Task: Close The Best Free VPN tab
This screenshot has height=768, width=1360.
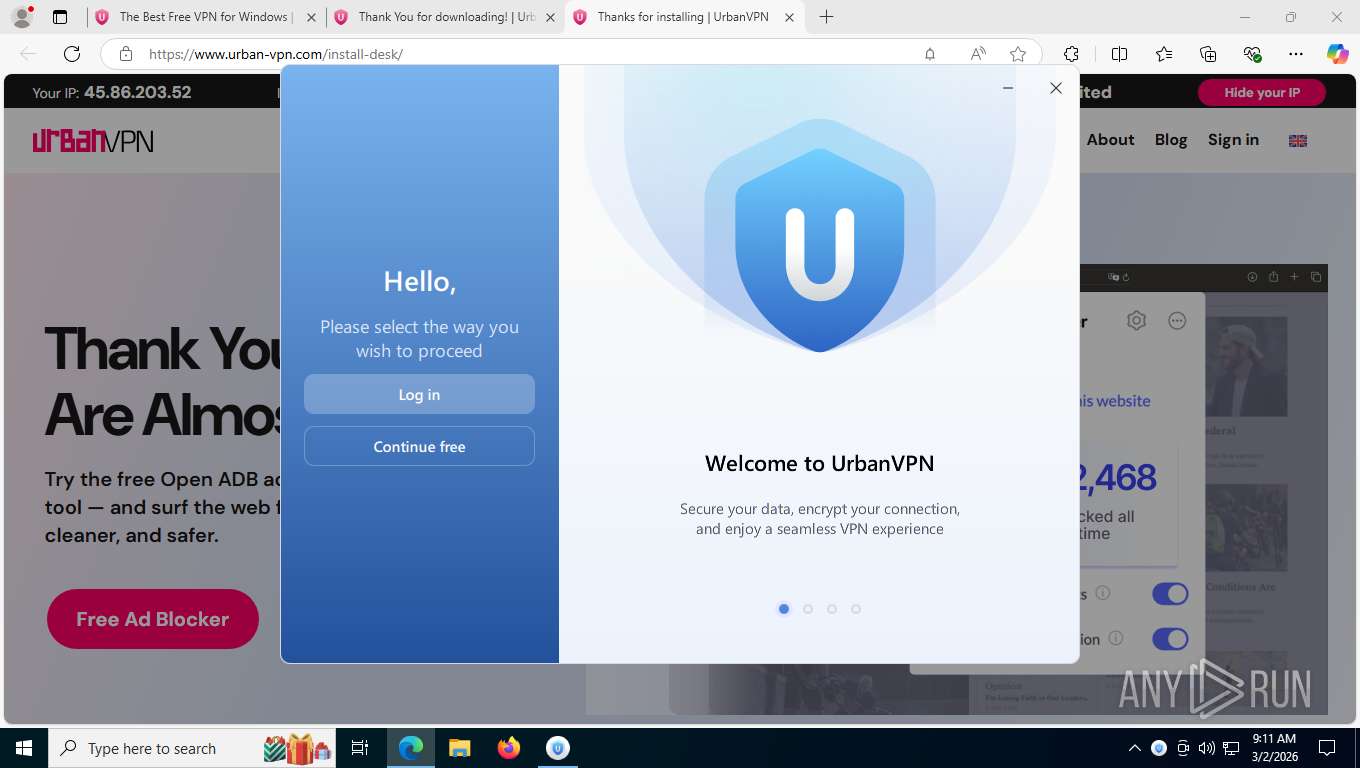Action: (311, 17)
